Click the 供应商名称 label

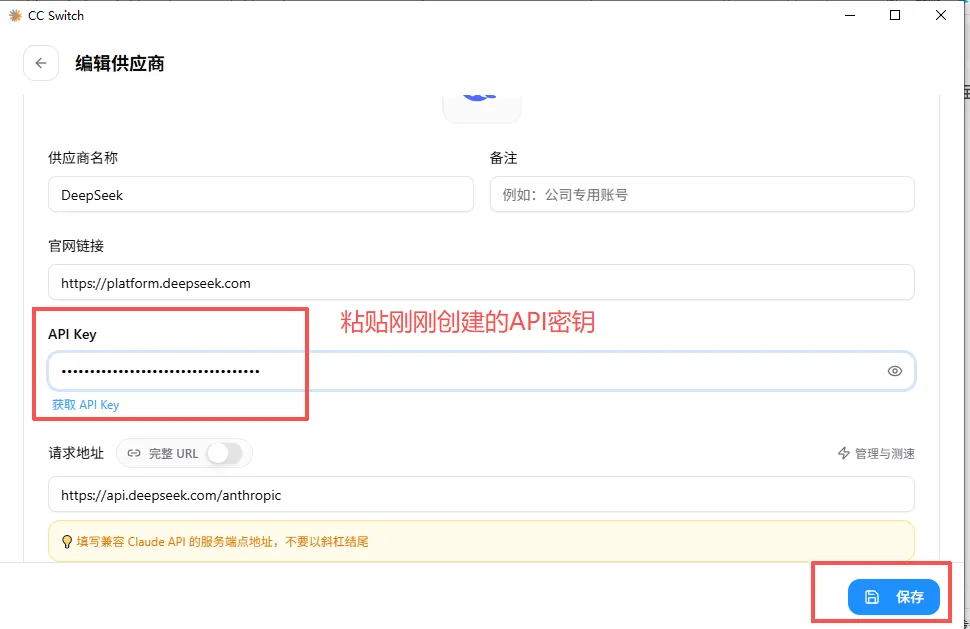[83, 158]
